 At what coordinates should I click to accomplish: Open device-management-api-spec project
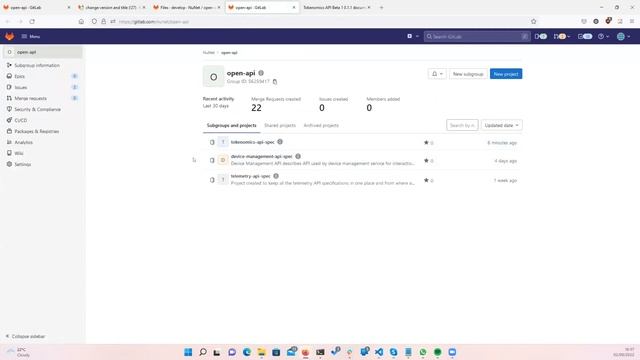click(262, 156)
